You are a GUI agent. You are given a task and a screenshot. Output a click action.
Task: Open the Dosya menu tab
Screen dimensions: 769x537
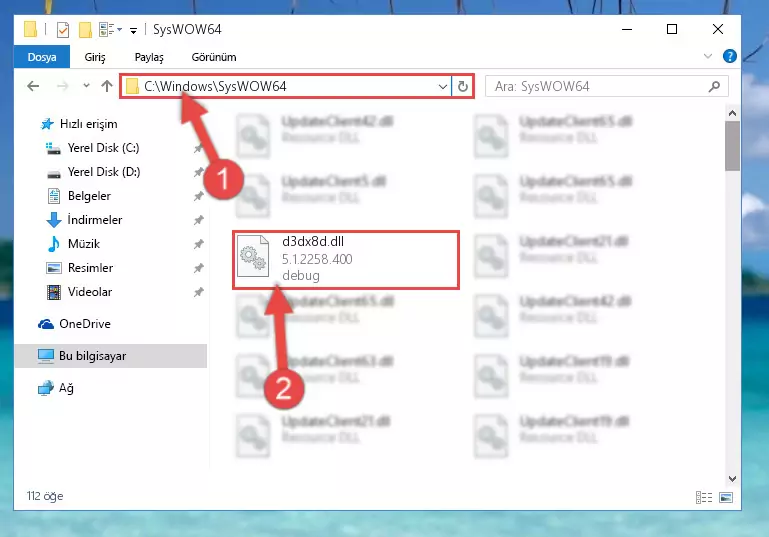(x=42, y=57)
